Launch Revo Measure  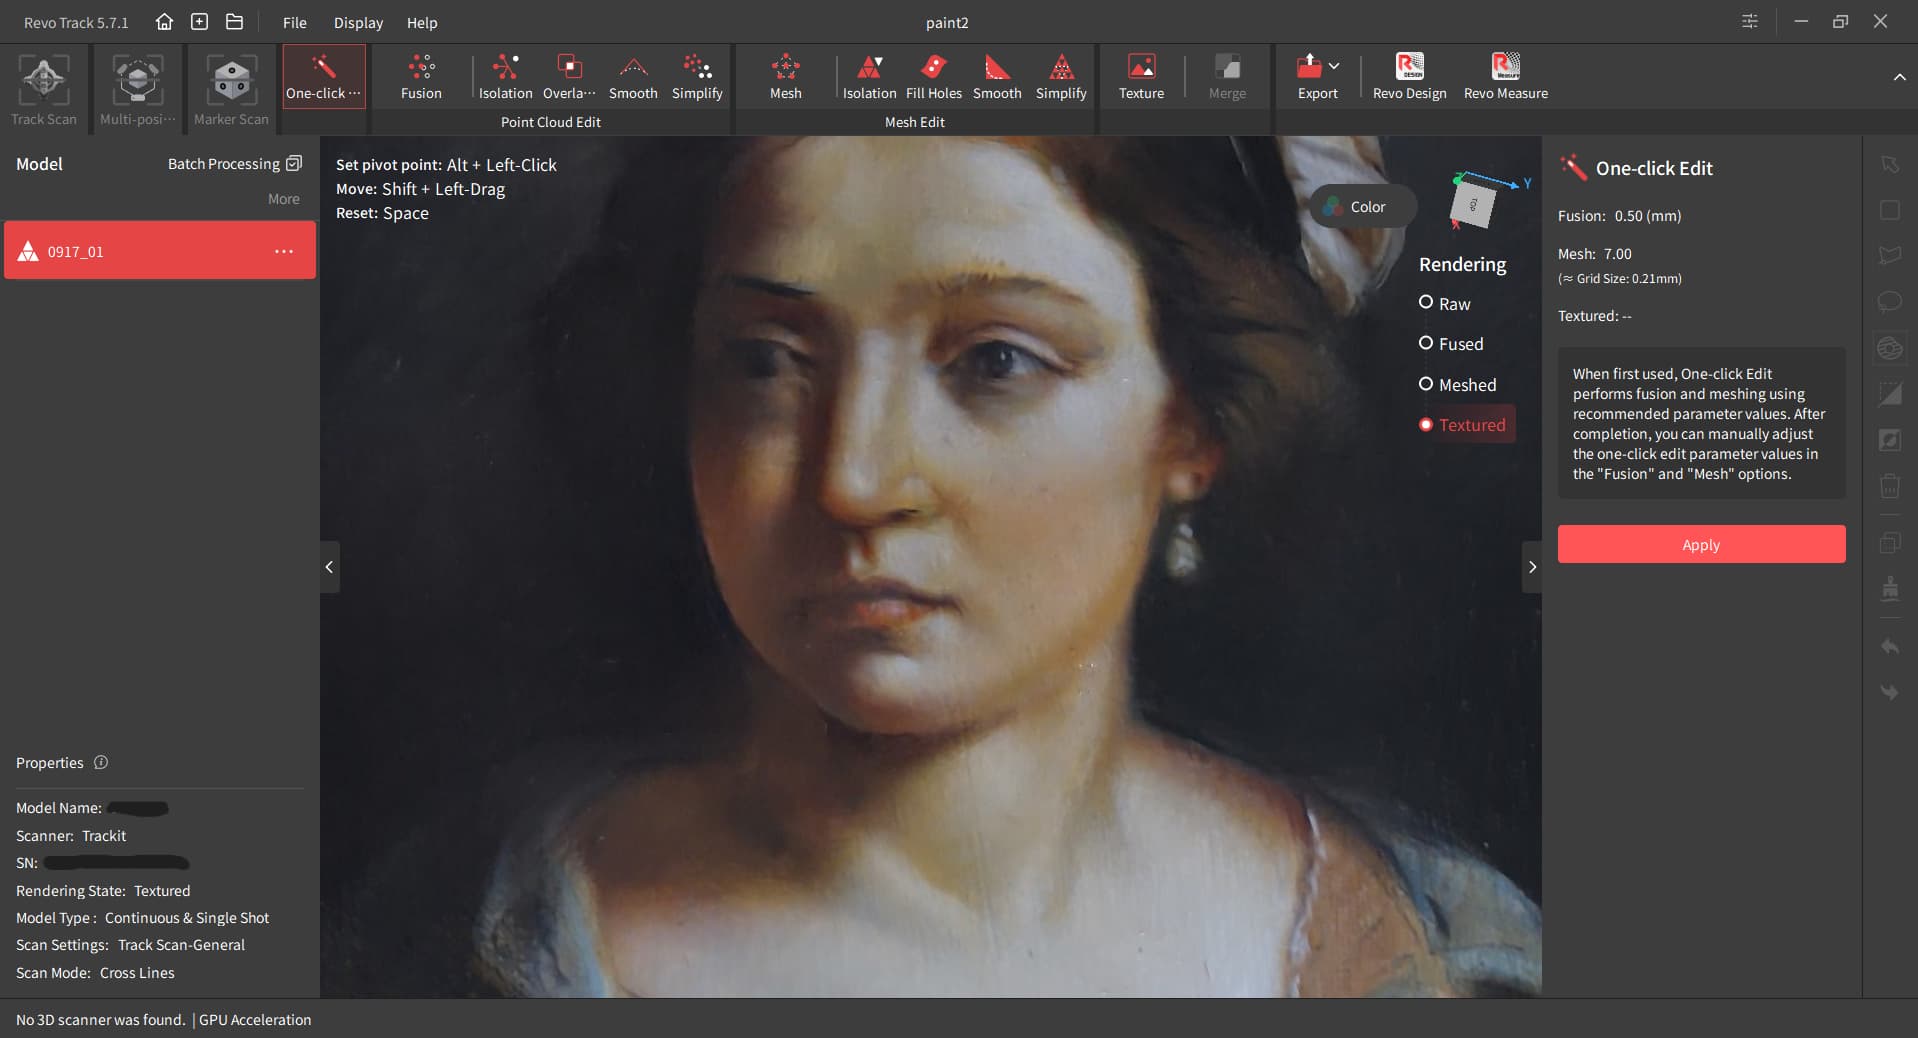coord(1505,77)
